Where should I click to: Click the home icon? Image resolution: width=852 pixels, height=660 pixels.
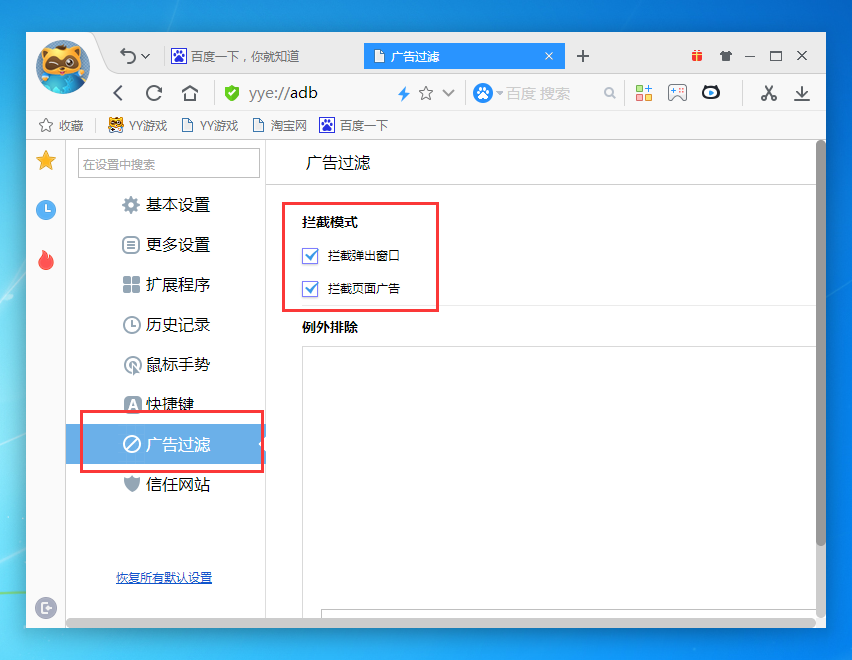click(189, 92)
